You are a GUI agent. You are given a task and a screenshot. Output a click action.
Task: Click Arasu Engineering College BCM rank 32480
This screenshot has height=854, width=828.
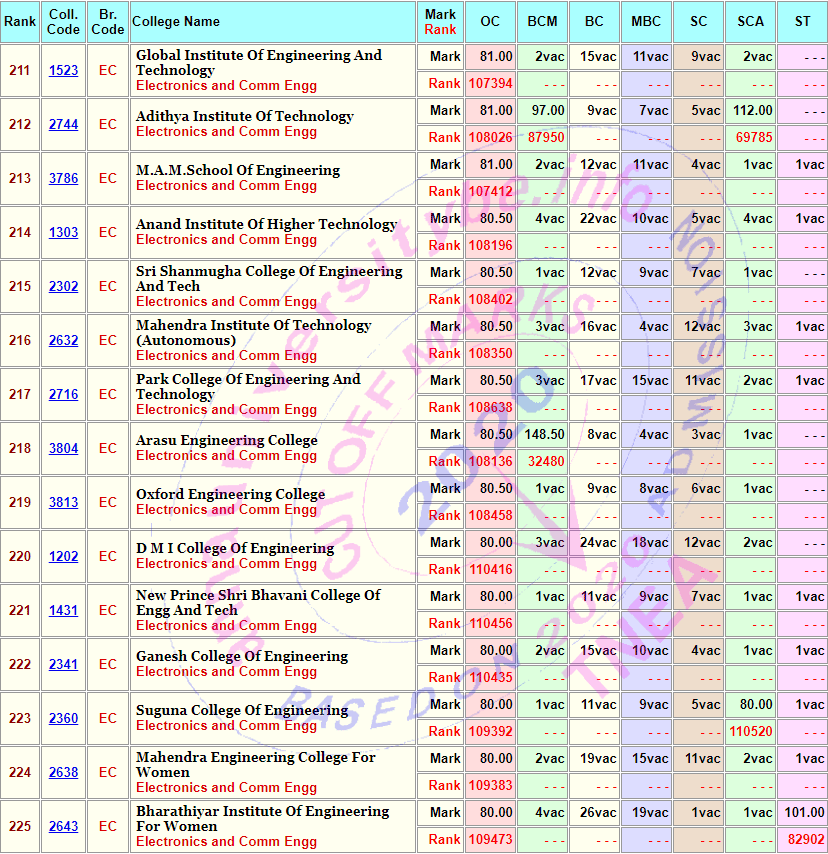tap(546, 462)
